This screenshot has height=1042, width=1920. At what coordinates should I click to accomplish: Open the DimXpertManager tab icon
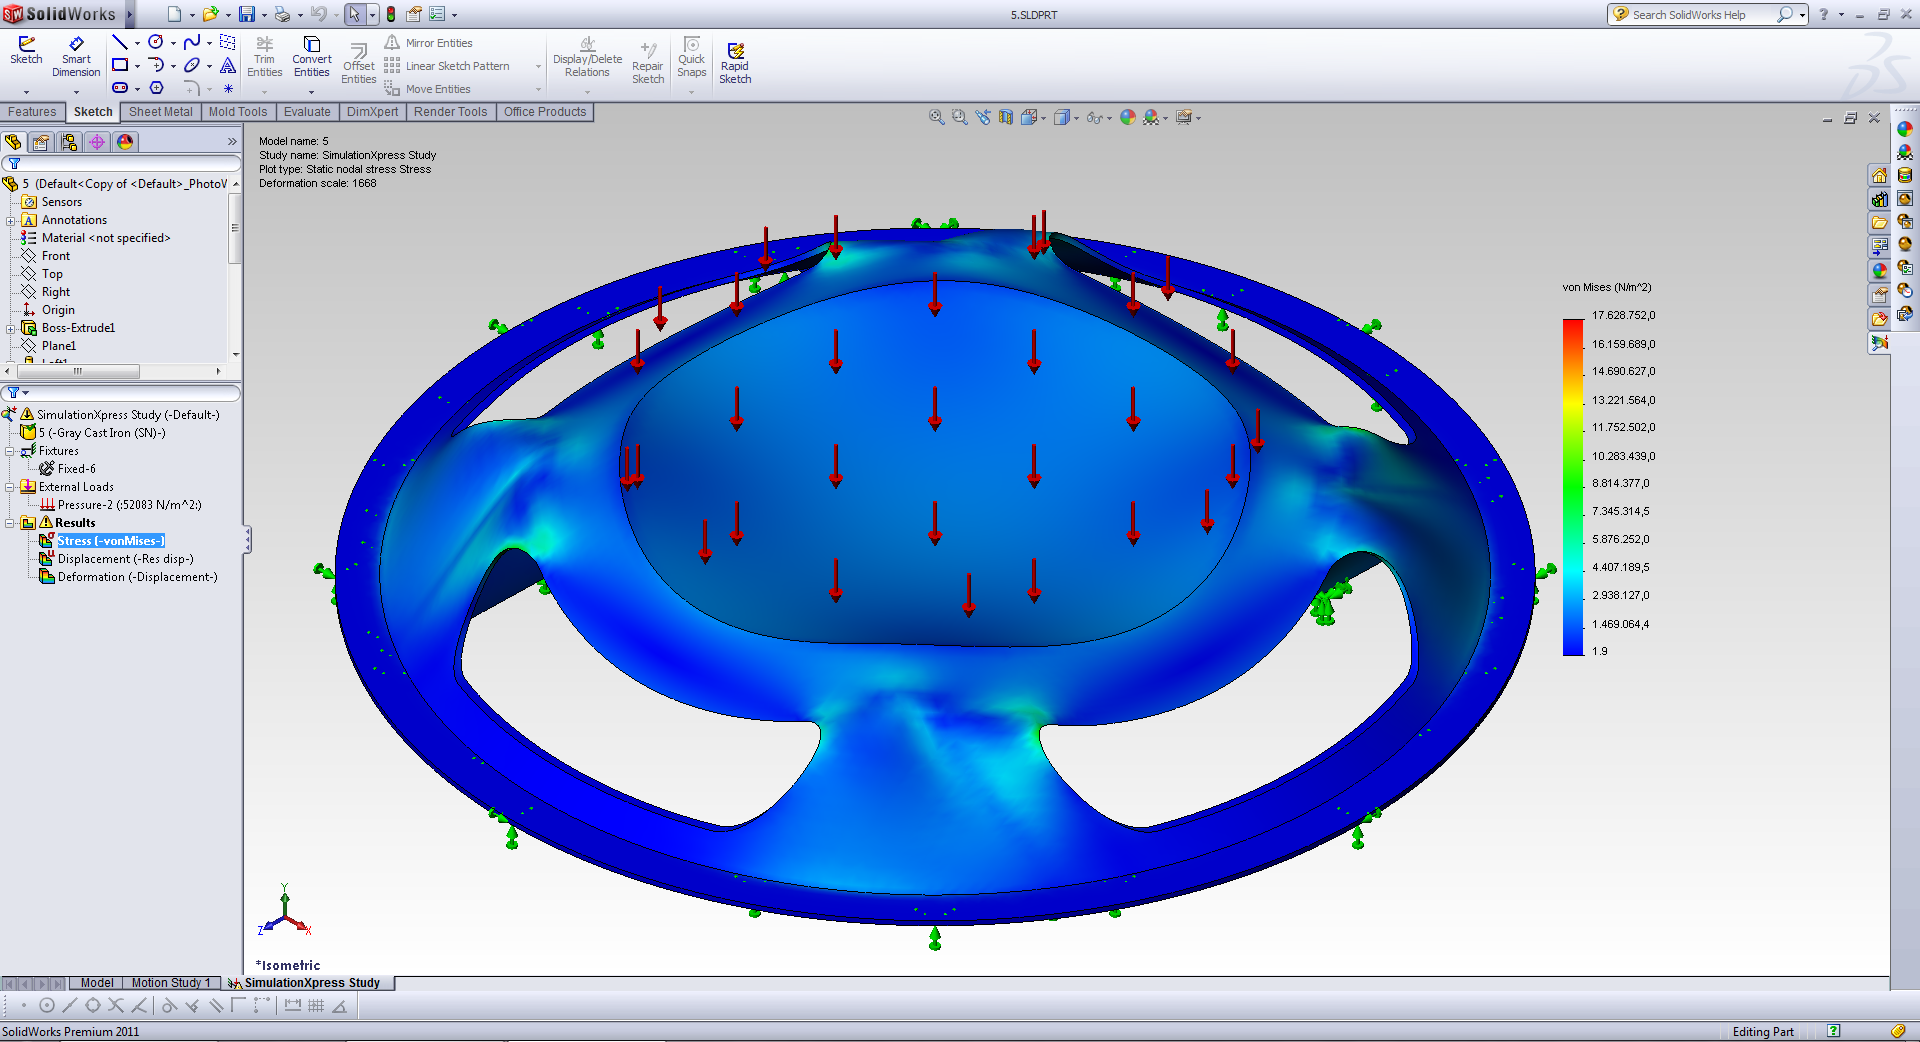point(97,142)
